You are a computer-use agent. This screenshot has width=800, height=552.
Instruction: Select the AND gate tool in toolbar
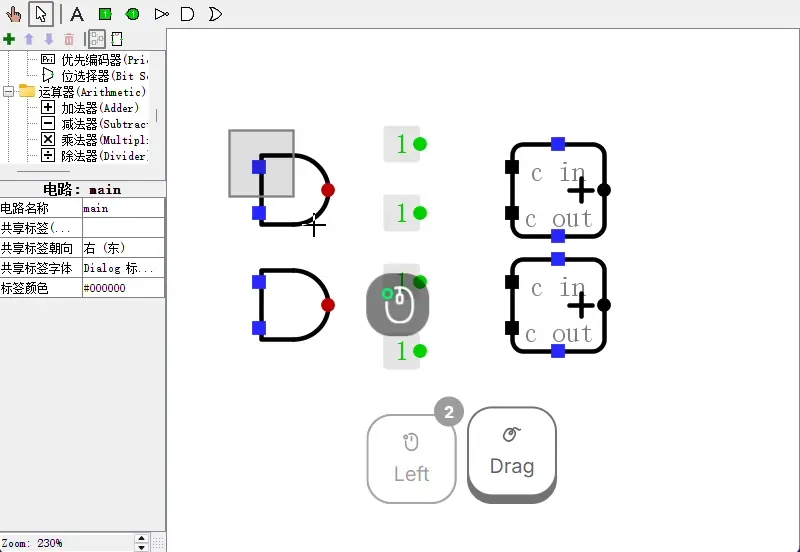pyautogui.click(x=187, y=14)
